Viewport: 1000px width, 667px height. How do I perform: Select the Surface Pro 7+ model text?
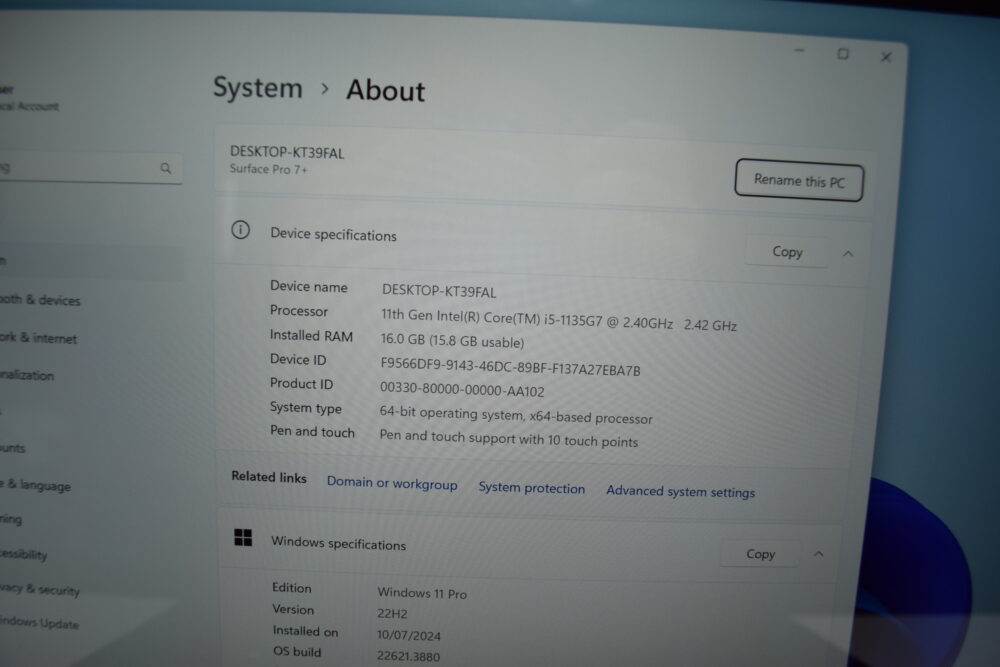268,169
